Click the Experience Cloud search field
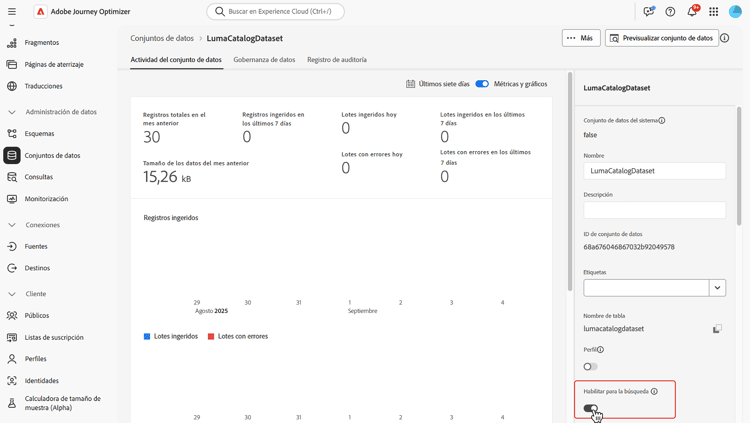The height and width of the screenshot is (424, 750). pos(276,11)
